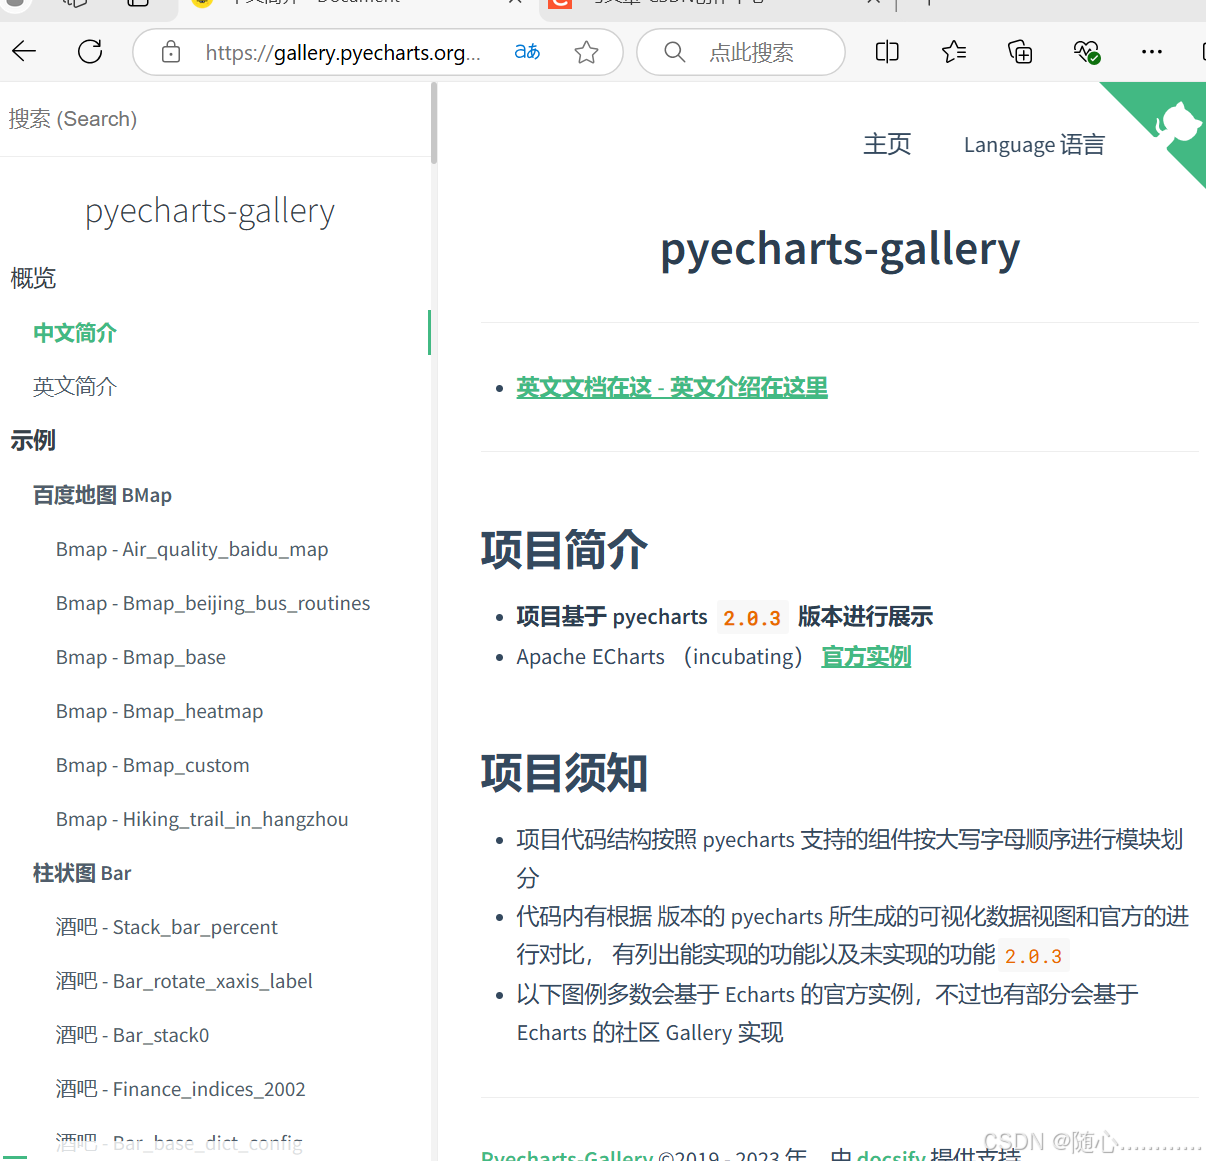The height and width of the screenshot is (1161, 1206).
Task: Open Bmap - Hiking_trail_in_hangzhou example
Action: tap(202, 819)
